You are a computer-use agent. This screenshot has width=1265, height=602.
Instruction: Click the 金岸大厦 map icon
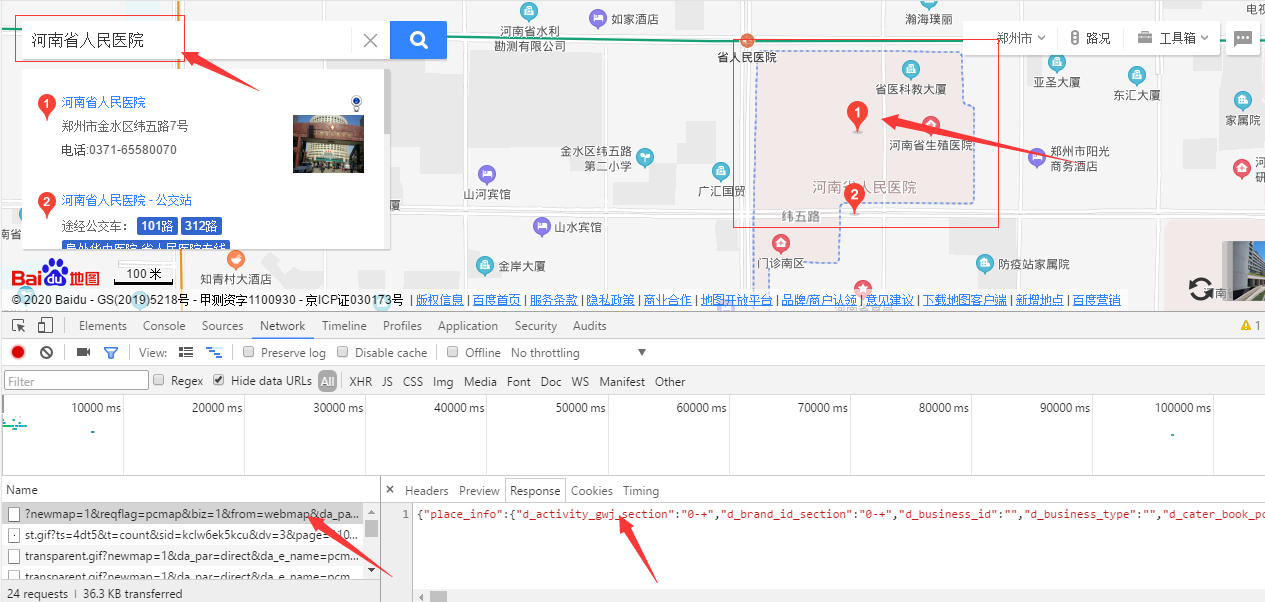[x=485, y=266]
